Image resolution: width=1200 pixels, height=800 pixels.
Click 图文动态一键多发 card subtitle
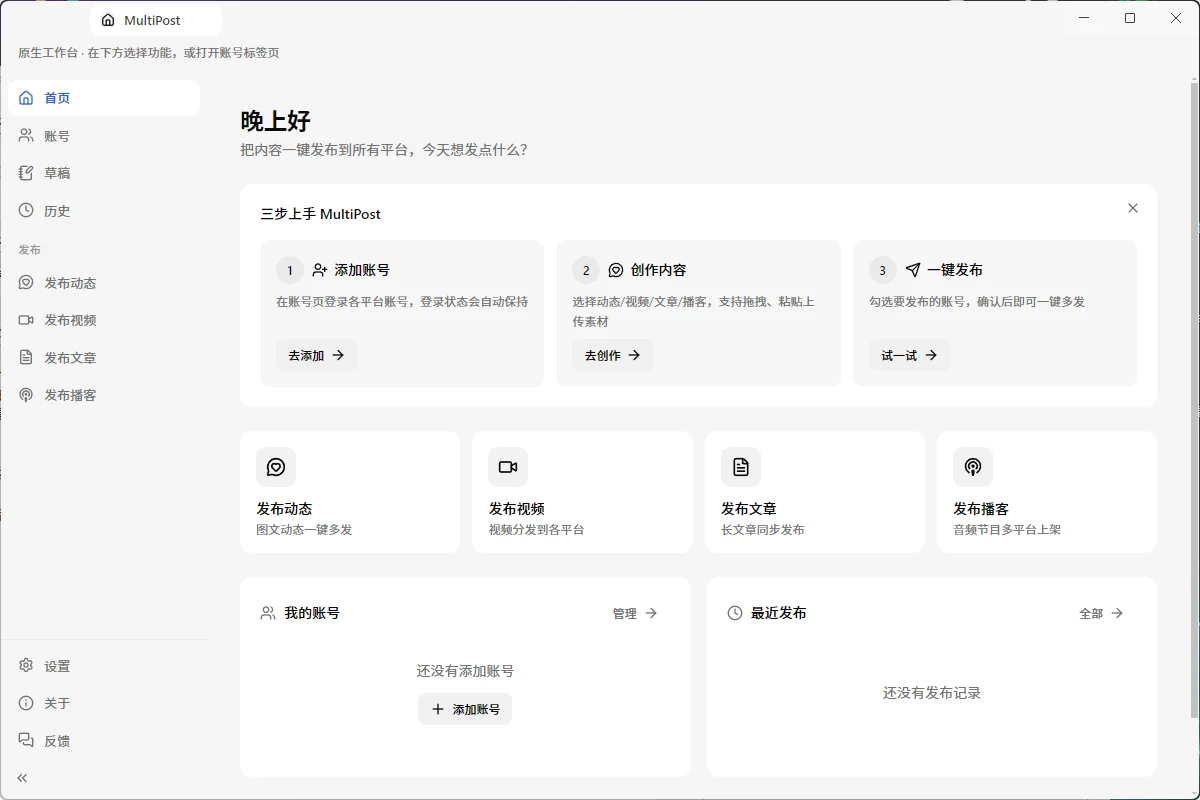coord(304,530)
